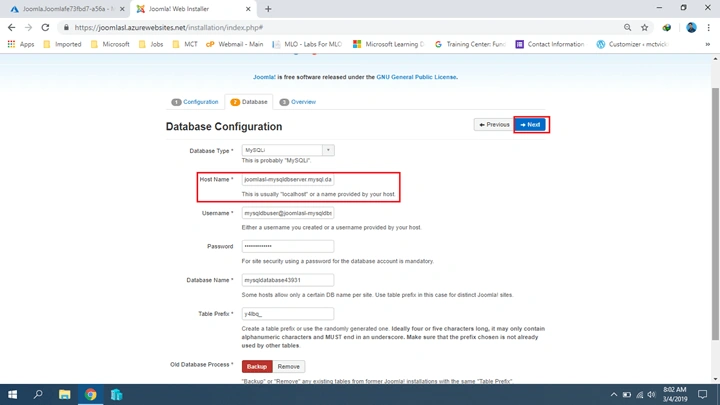Click the Database Name input field

coord(287,280)
